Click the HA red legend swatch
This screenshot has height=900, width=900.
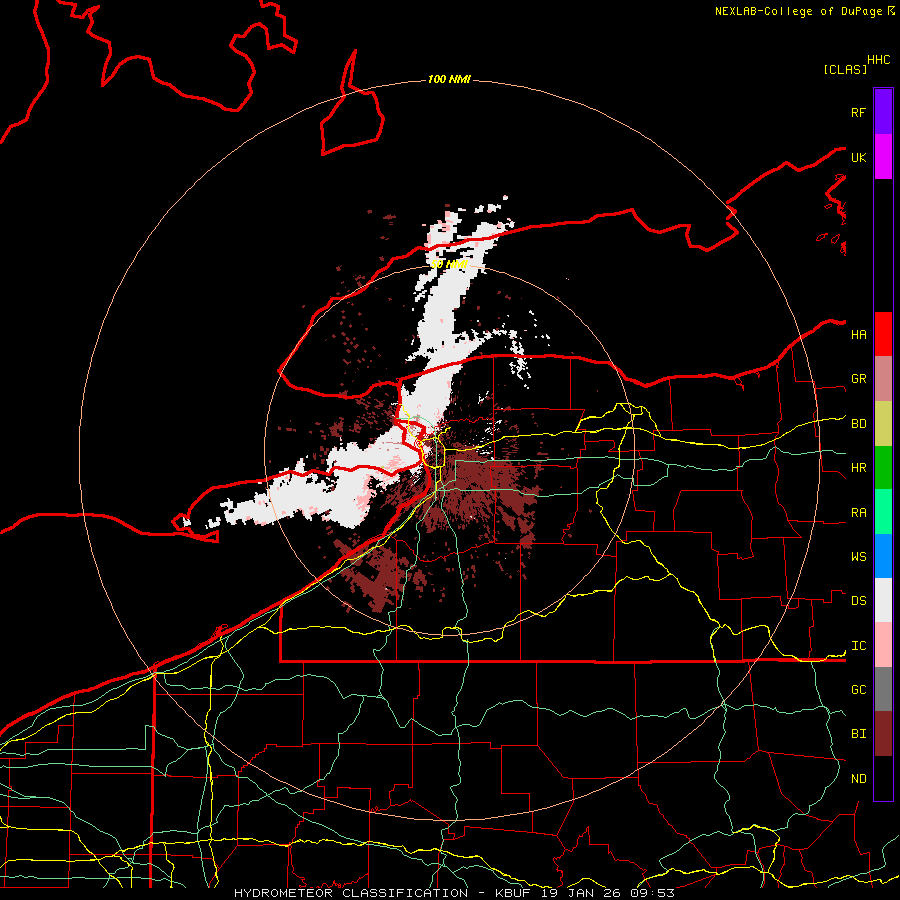pyautogui.click(x=883, y=334)
